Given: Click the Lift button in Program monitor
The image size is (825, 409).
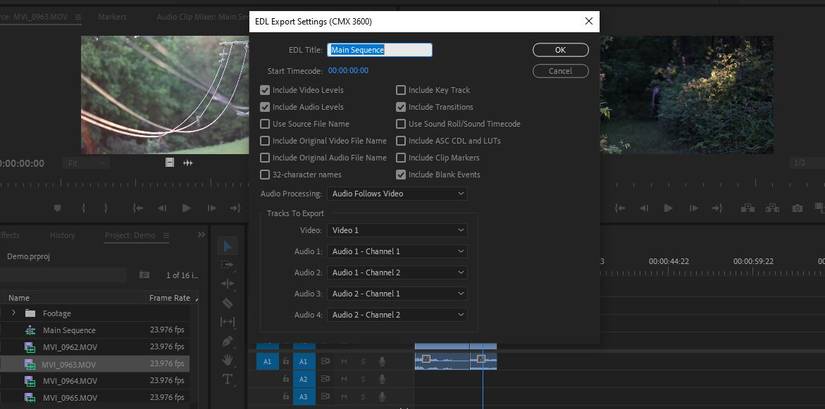Looking at the screenshot, I should point(748,208).
